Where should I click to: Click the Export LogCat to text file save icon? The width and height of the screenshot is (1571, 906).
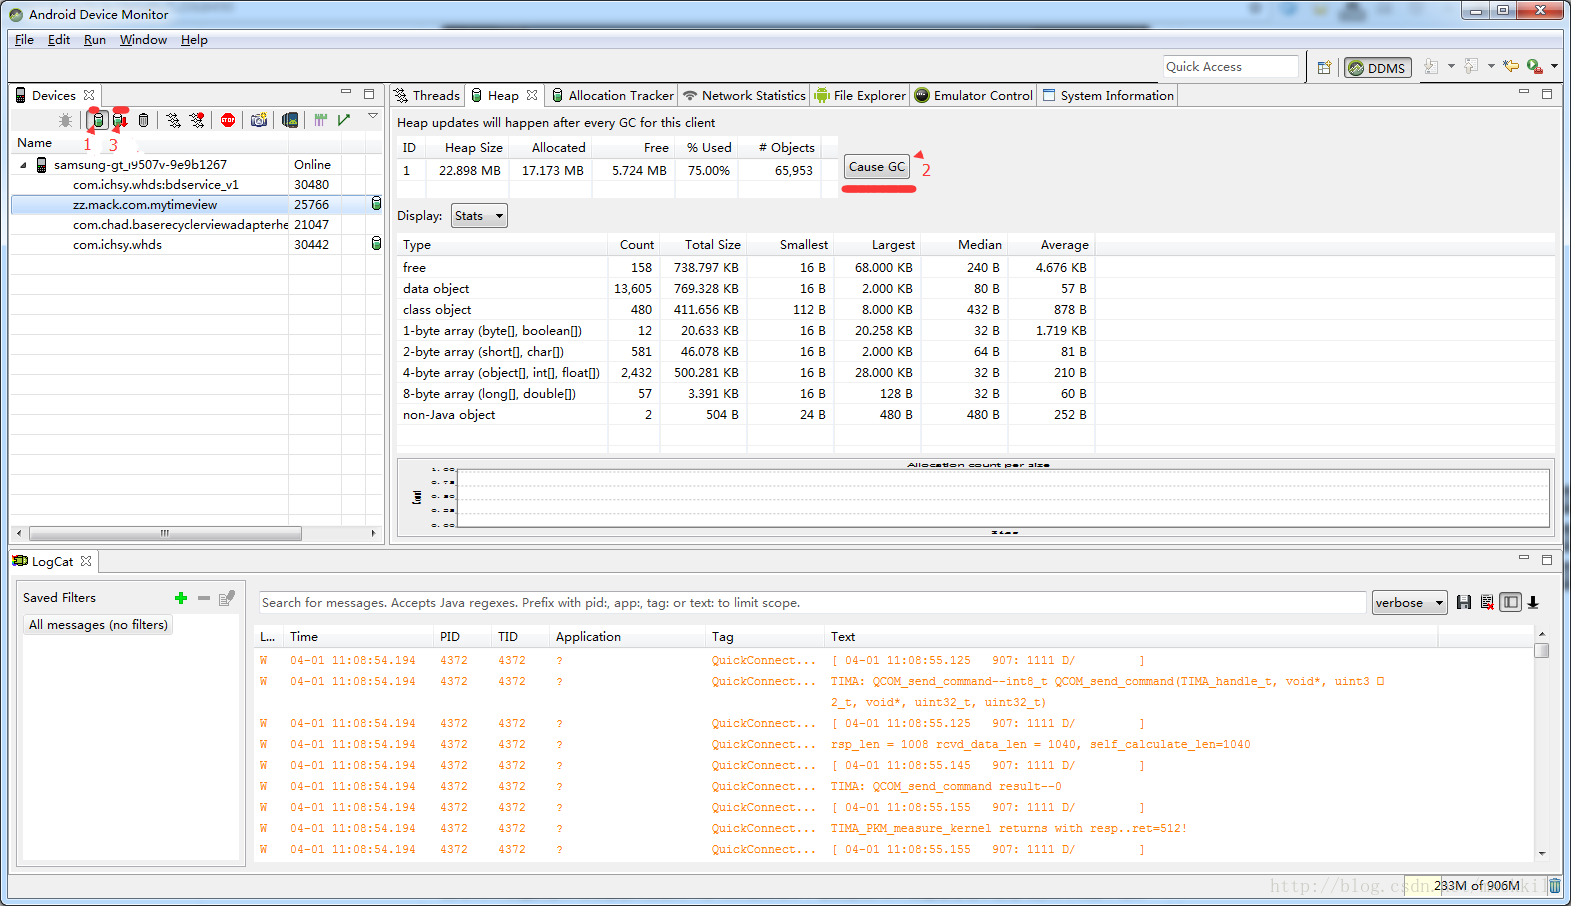(x=1464, y=602)
